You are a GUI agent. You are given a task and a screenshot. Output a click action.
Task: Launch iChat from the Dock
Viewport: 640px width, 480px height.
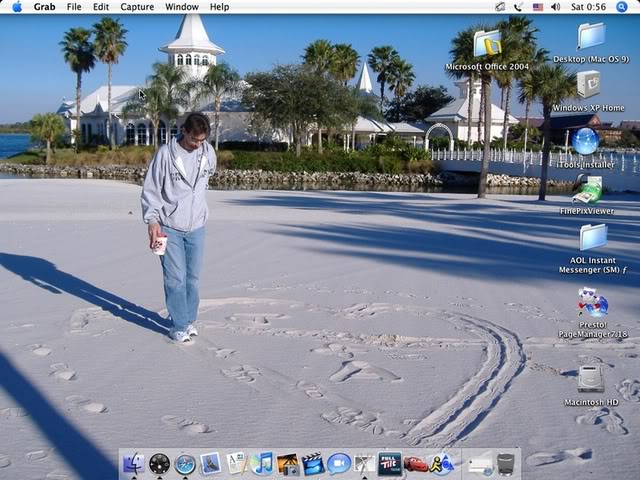coord(339,464)
